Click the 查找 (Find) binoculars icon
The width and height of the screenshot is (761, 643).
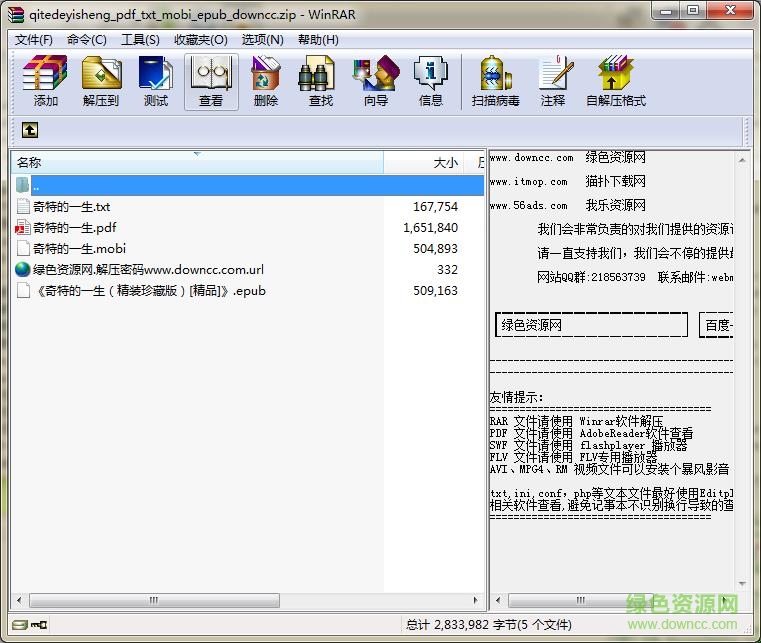tap(320, 81)
